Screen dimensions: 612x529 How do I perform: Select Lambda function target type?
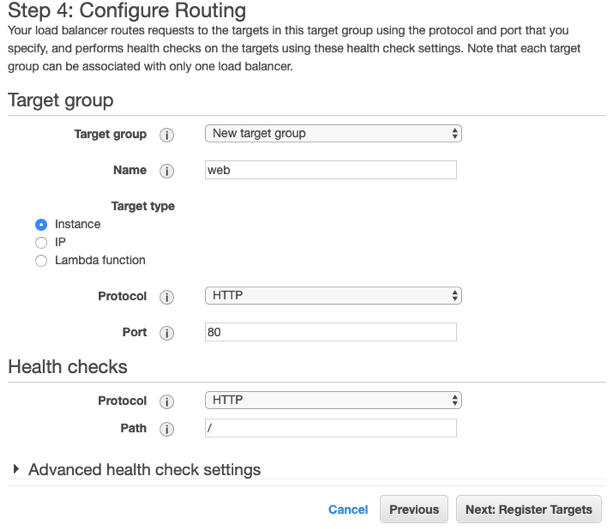click(41, 260)
